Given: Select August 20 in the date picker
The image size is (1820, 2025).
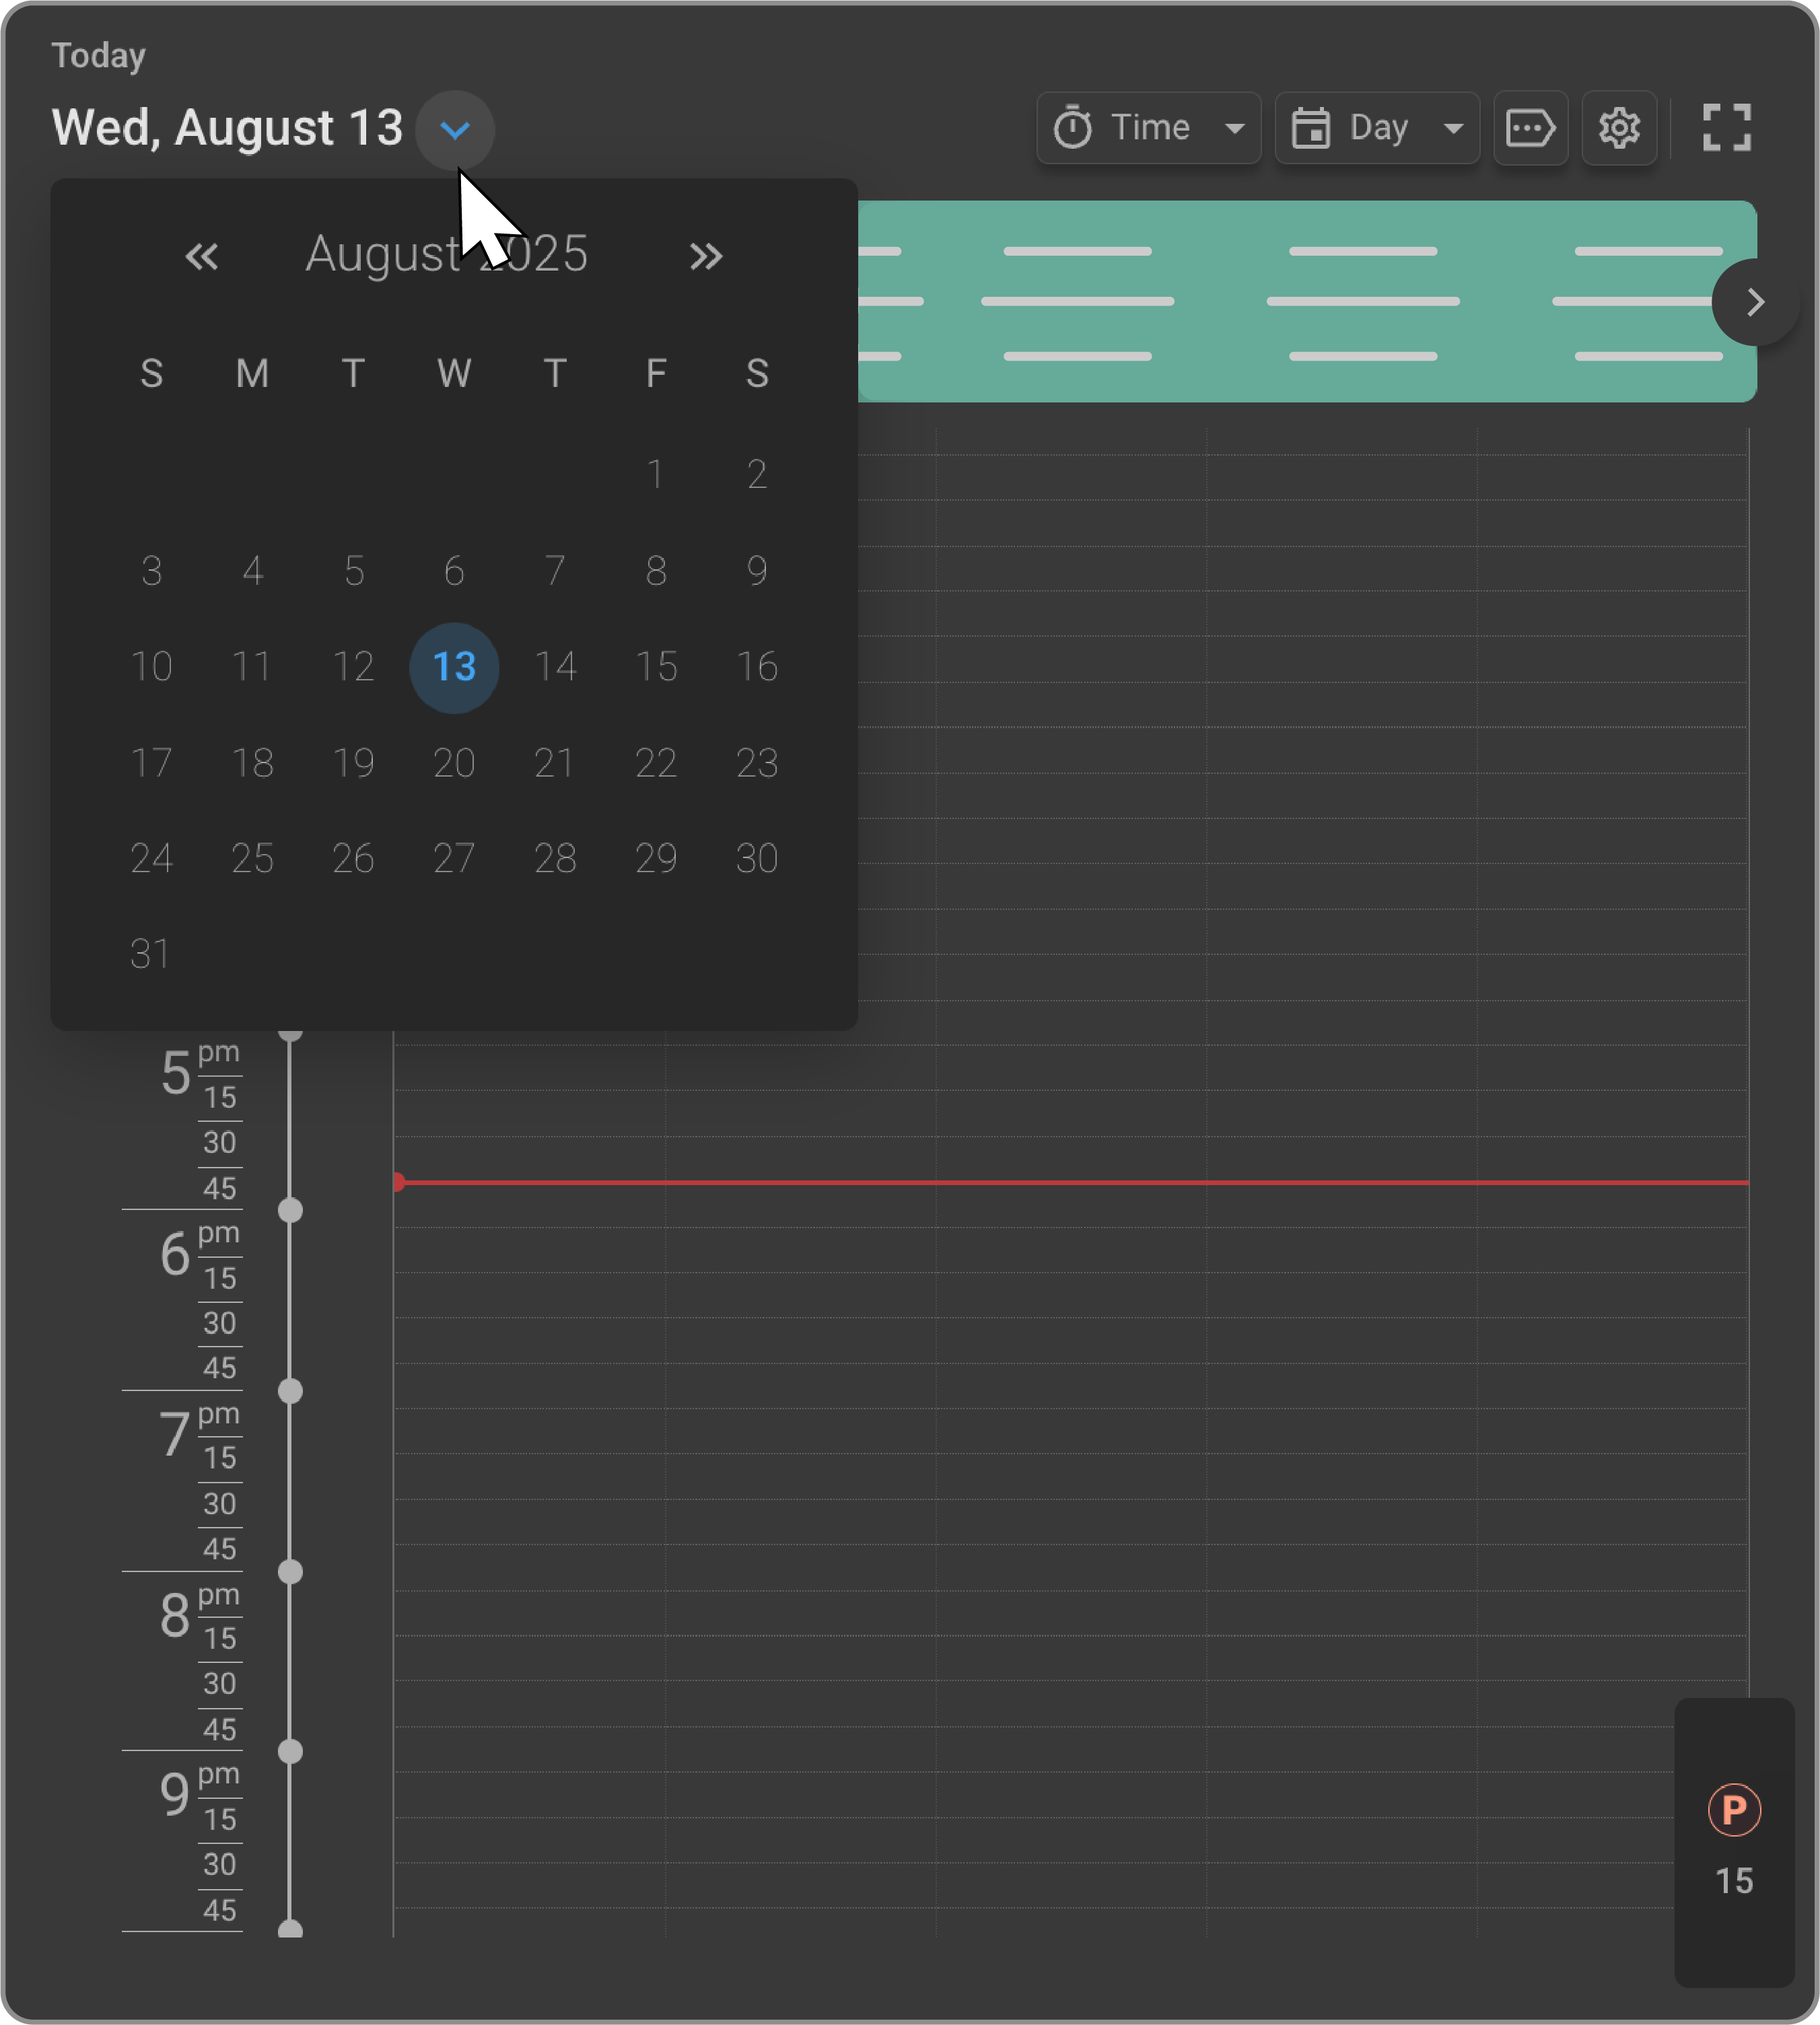Looking at the screenshot, I should (454, 762).
